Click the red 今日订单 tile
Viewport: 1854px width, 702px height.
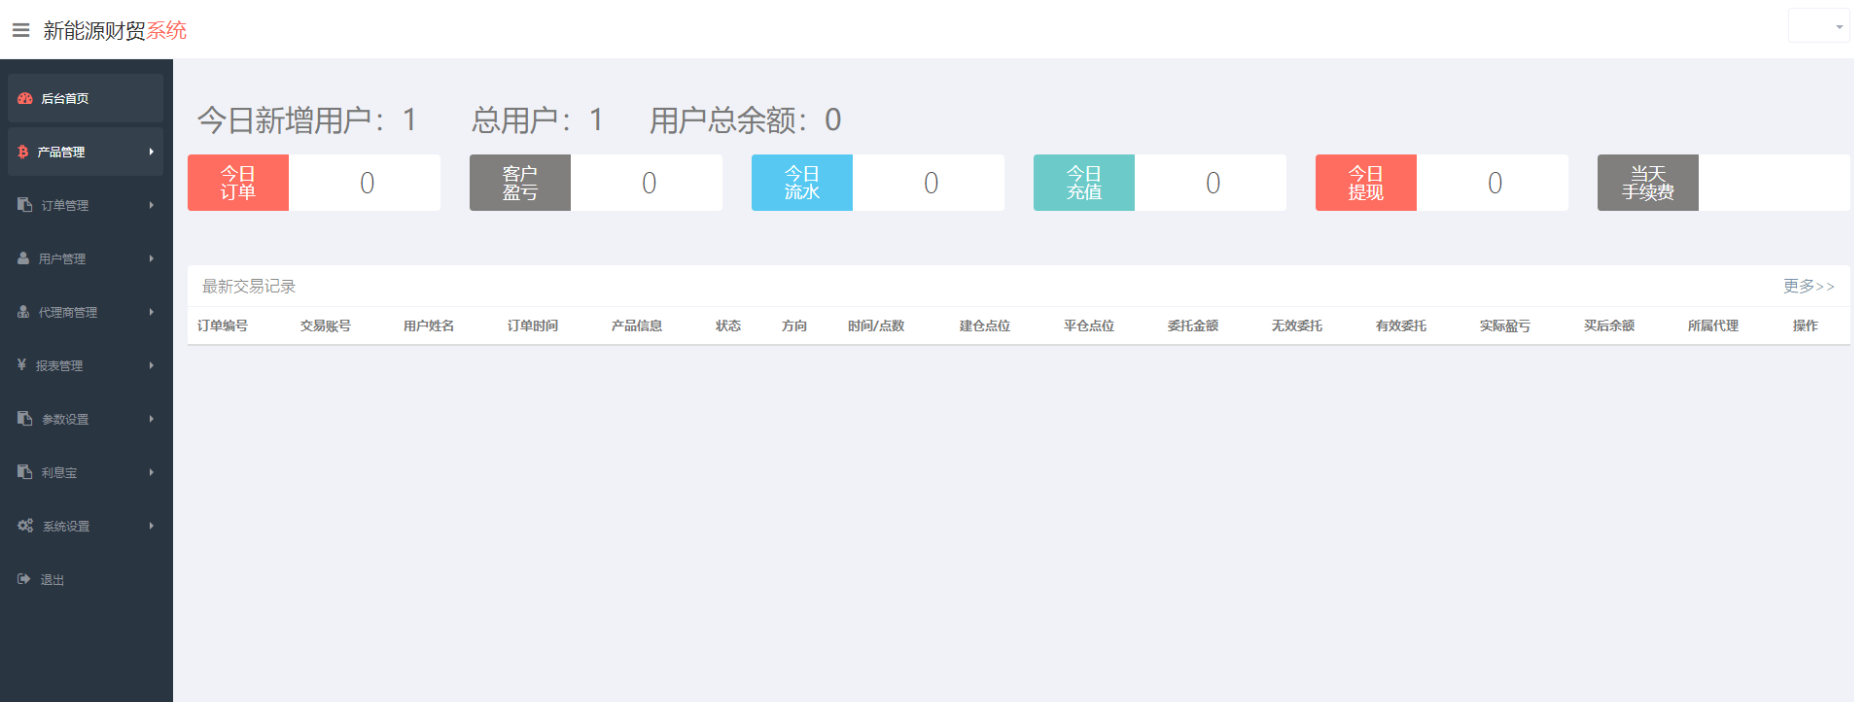pyautogui.click(x=238, y=182)
